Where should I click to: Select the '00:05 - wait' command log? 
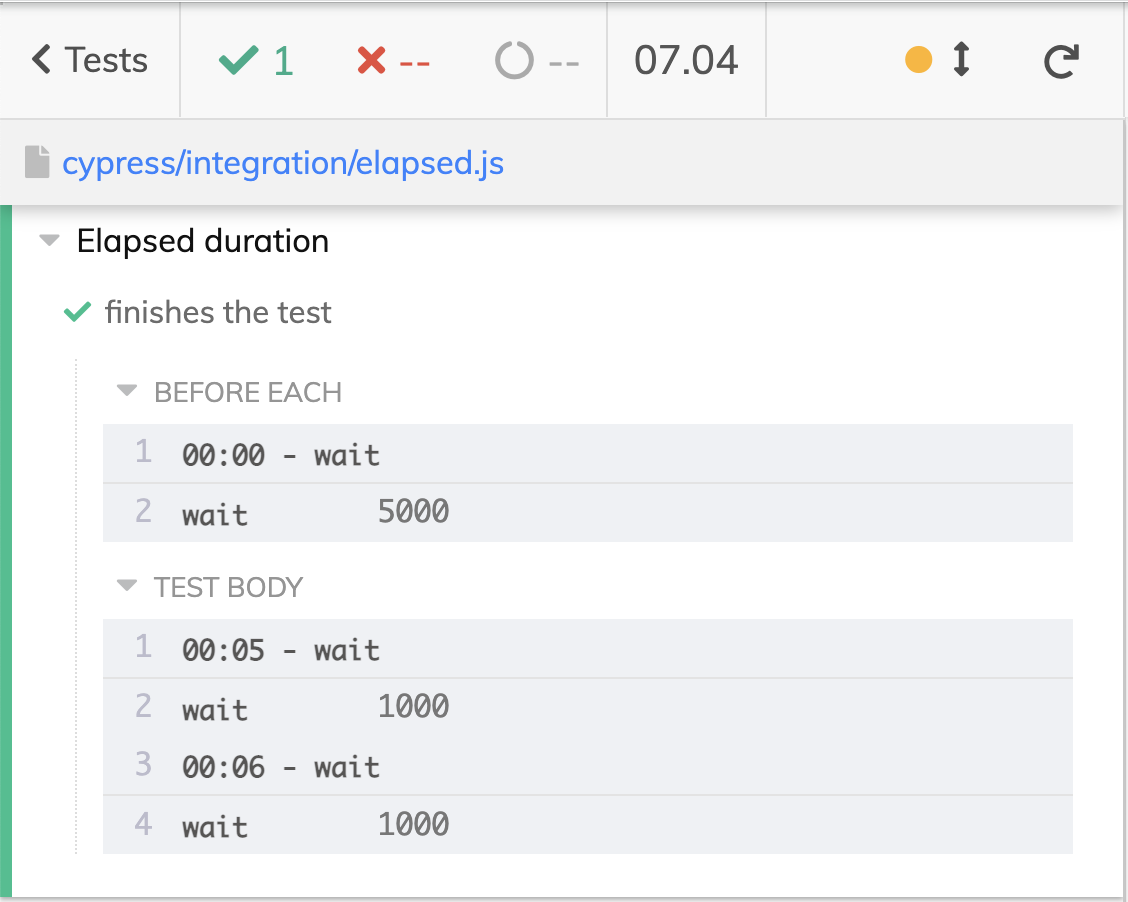(x=281, y=650)
